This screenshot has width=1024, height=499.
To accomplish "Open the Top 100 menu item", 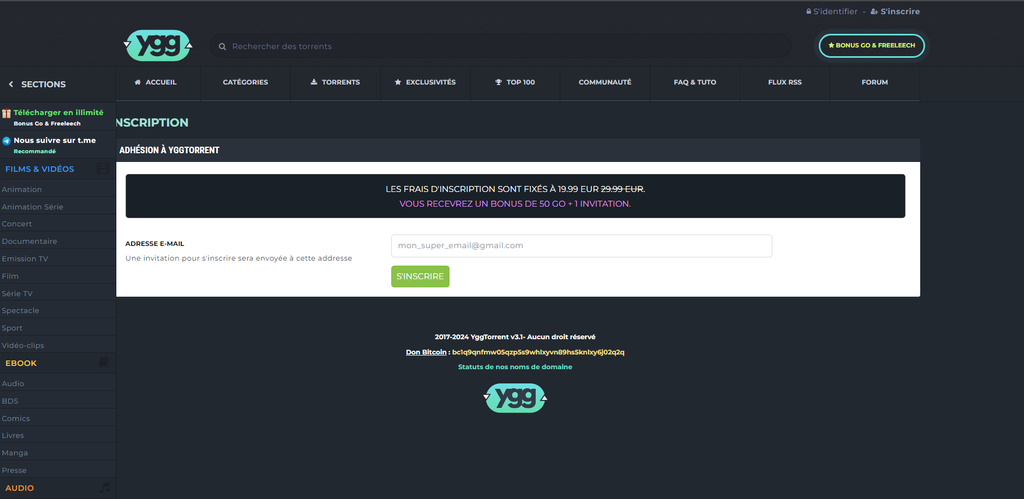I will click(515, 82).
